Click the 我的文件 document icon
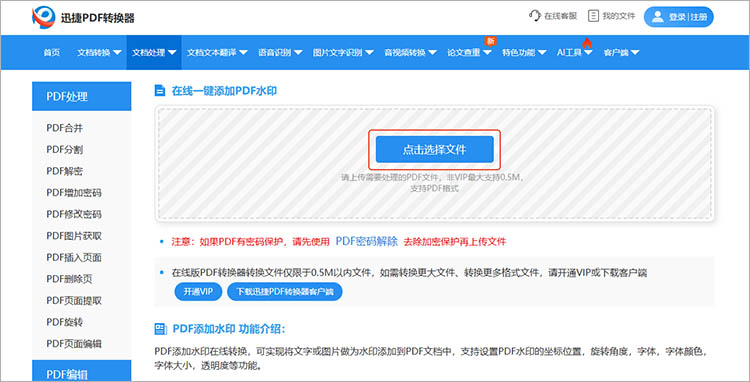The width and height of the screenshot is (750, 382). (x=593, y=16)
